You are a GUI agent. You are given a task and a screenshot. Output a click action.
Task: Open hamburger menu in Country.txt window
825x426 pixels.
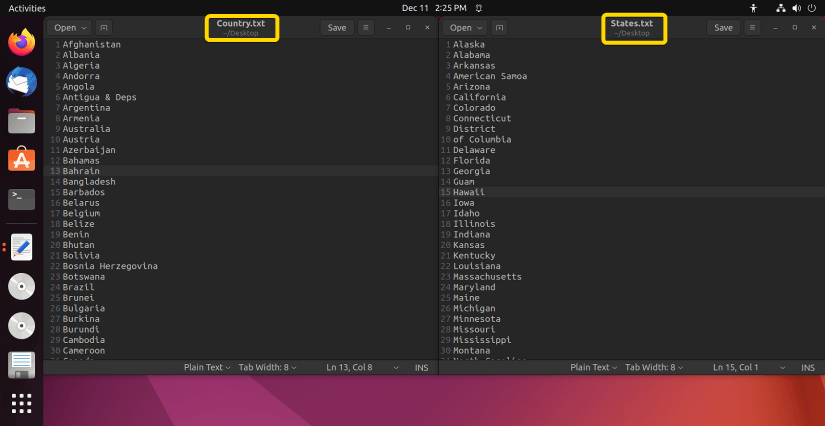366,27
